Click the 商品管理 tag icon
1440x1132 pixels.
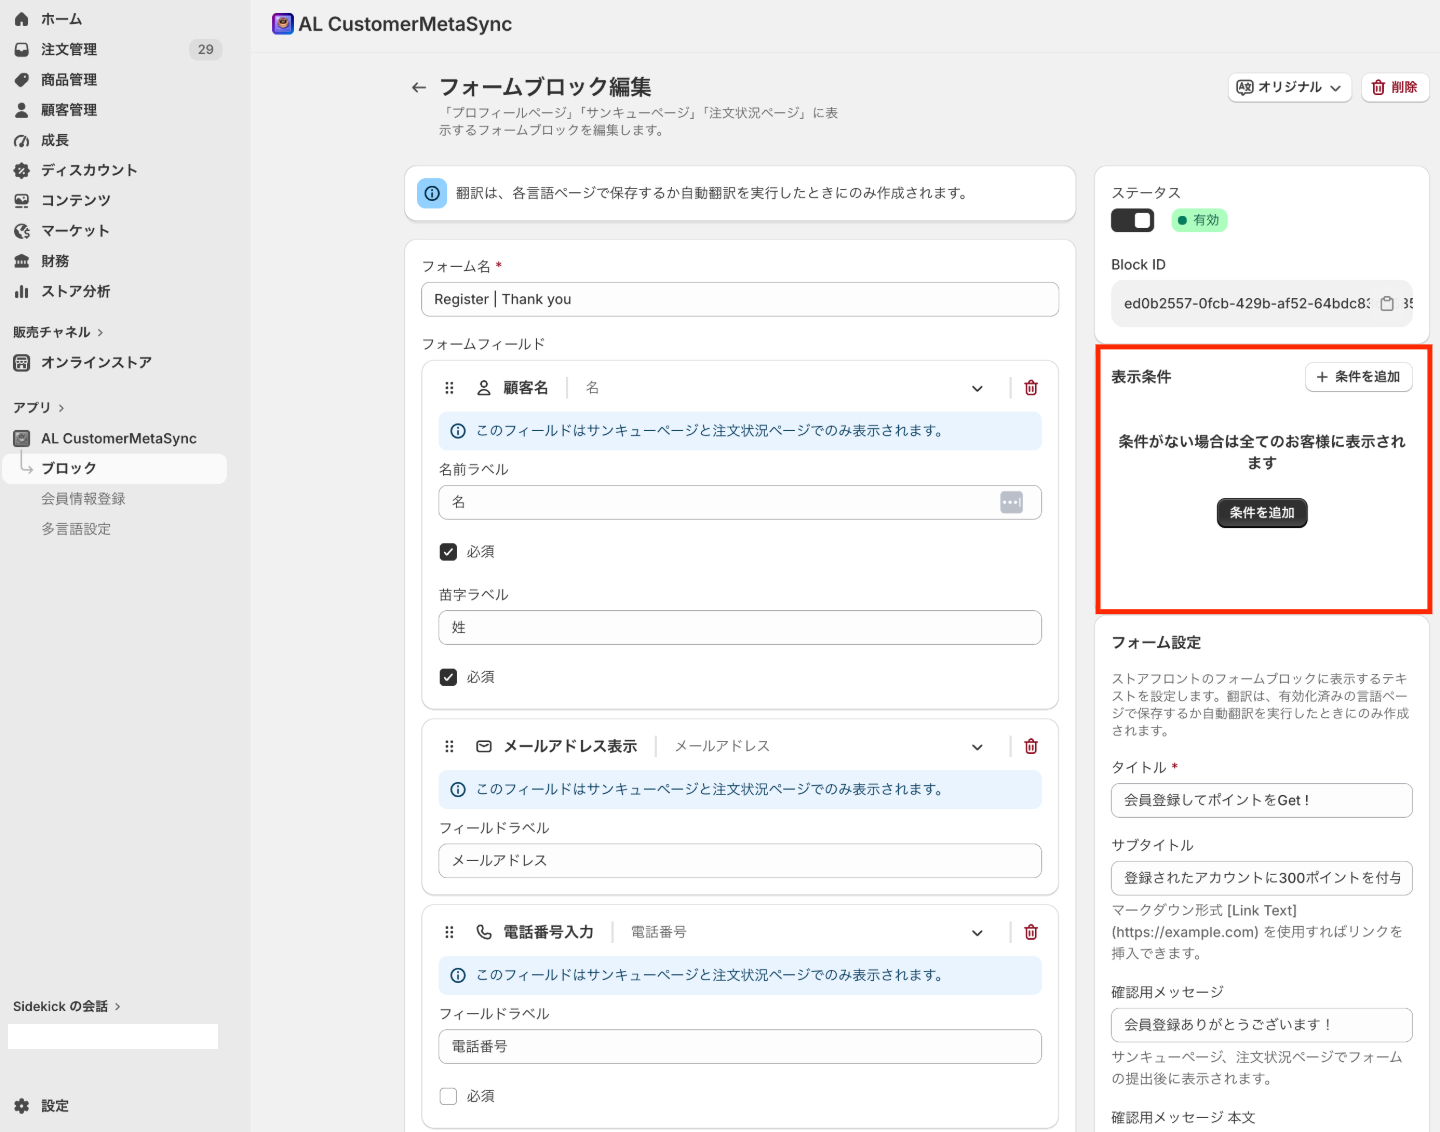22,80
